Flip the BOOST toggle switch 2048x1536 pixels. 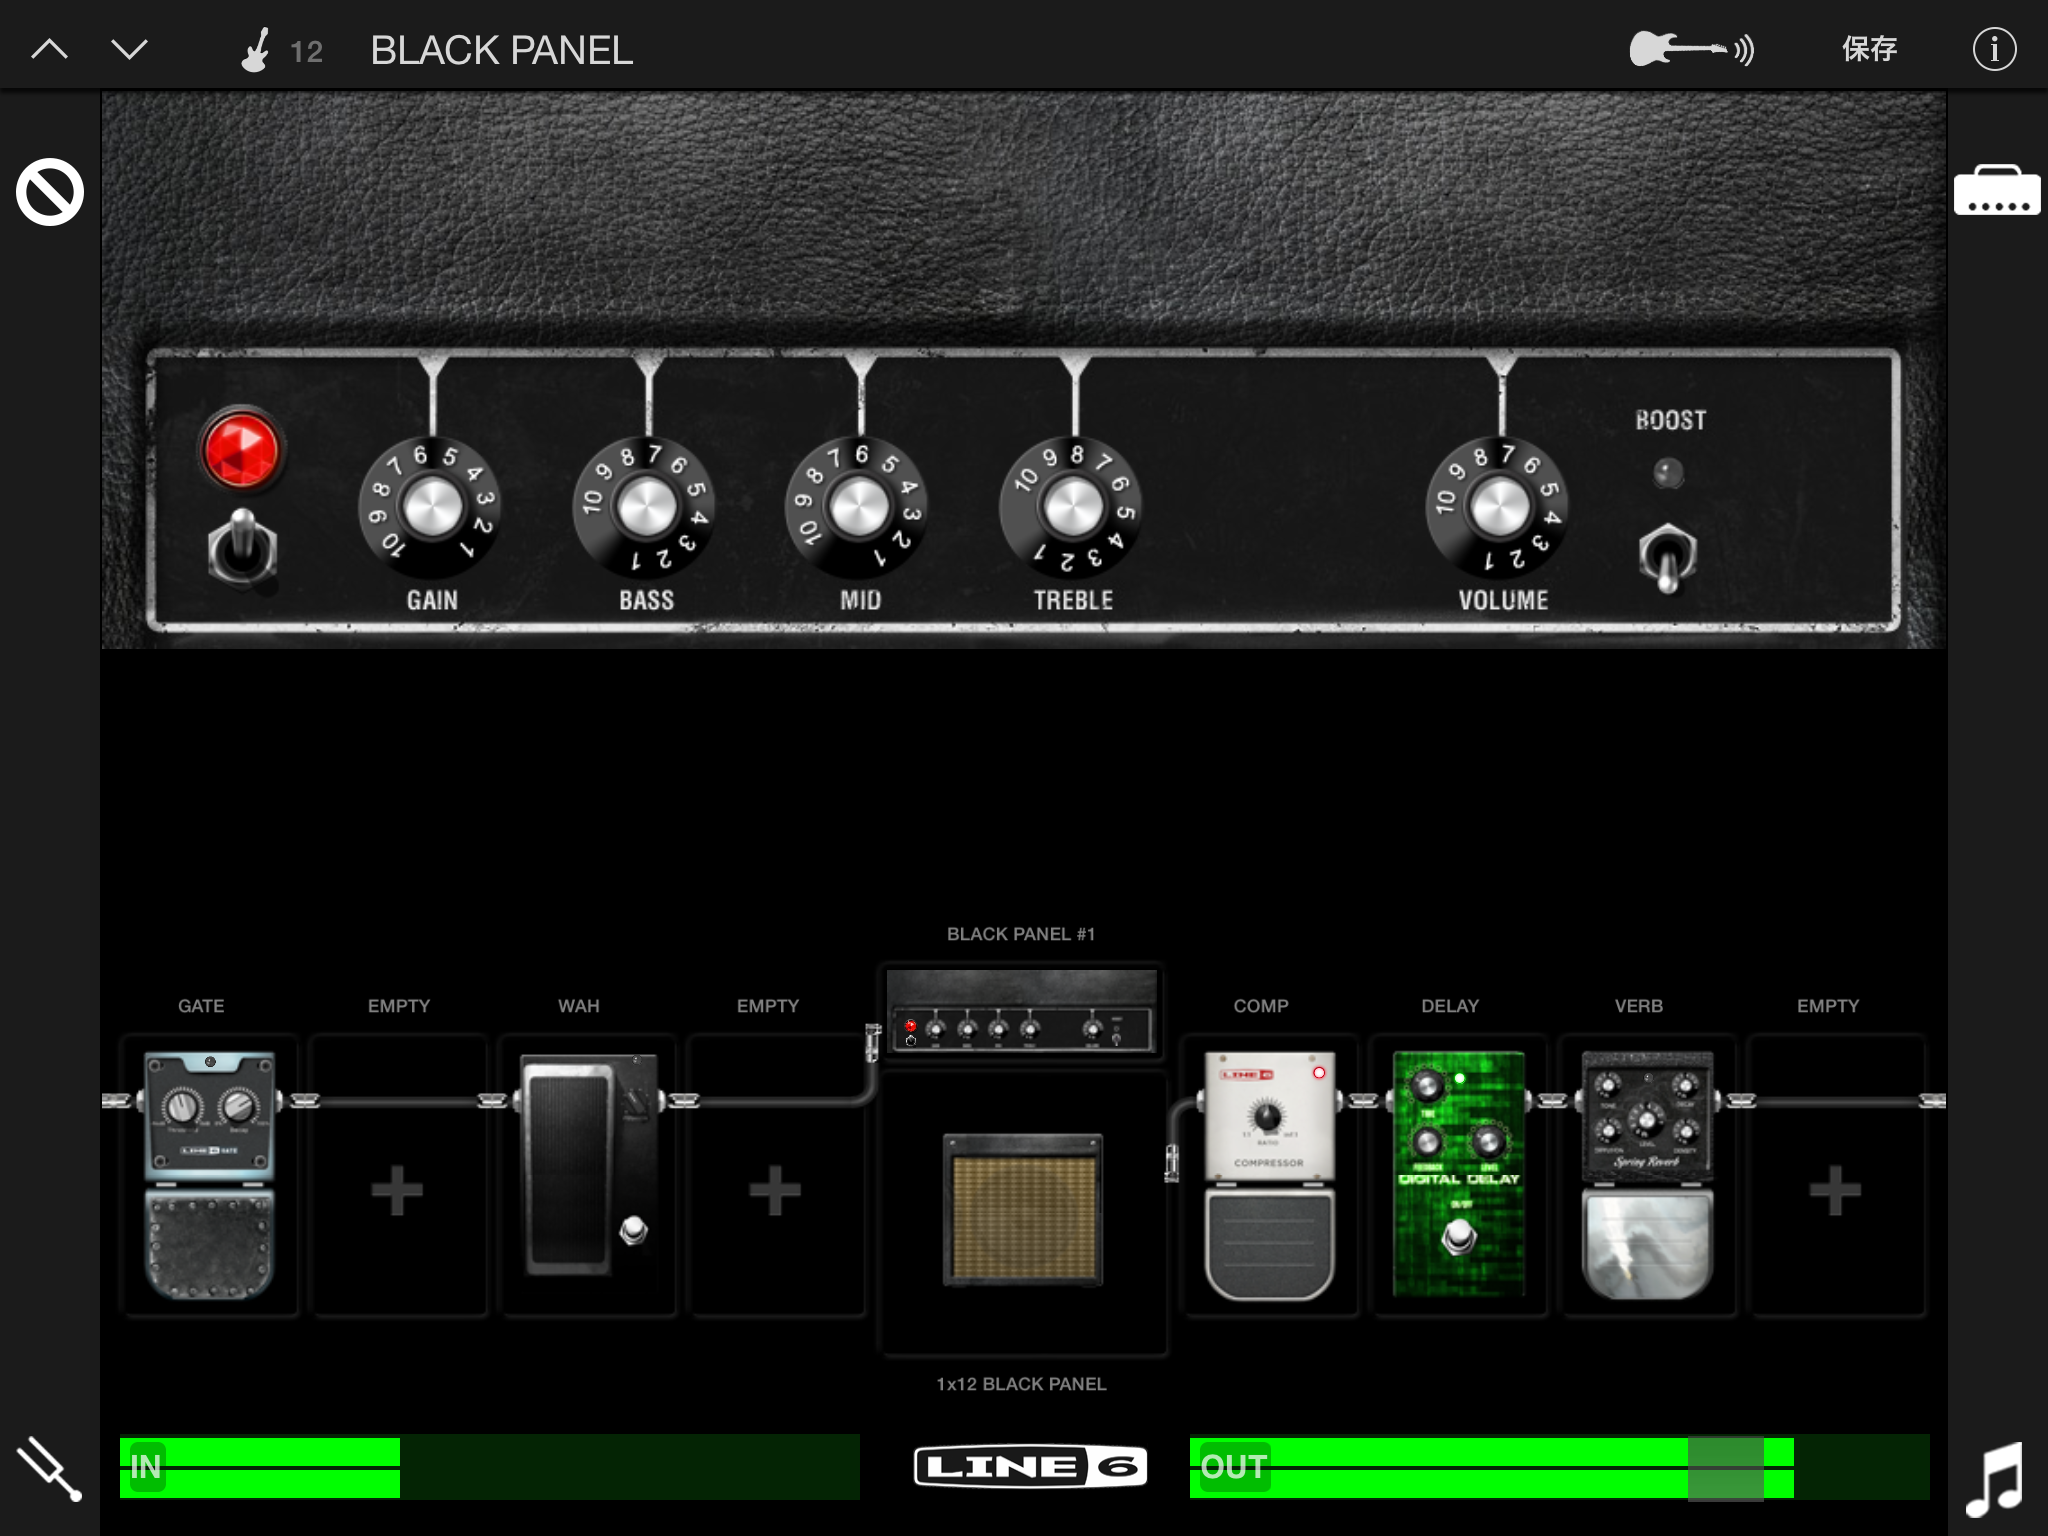coord(1668,558)
